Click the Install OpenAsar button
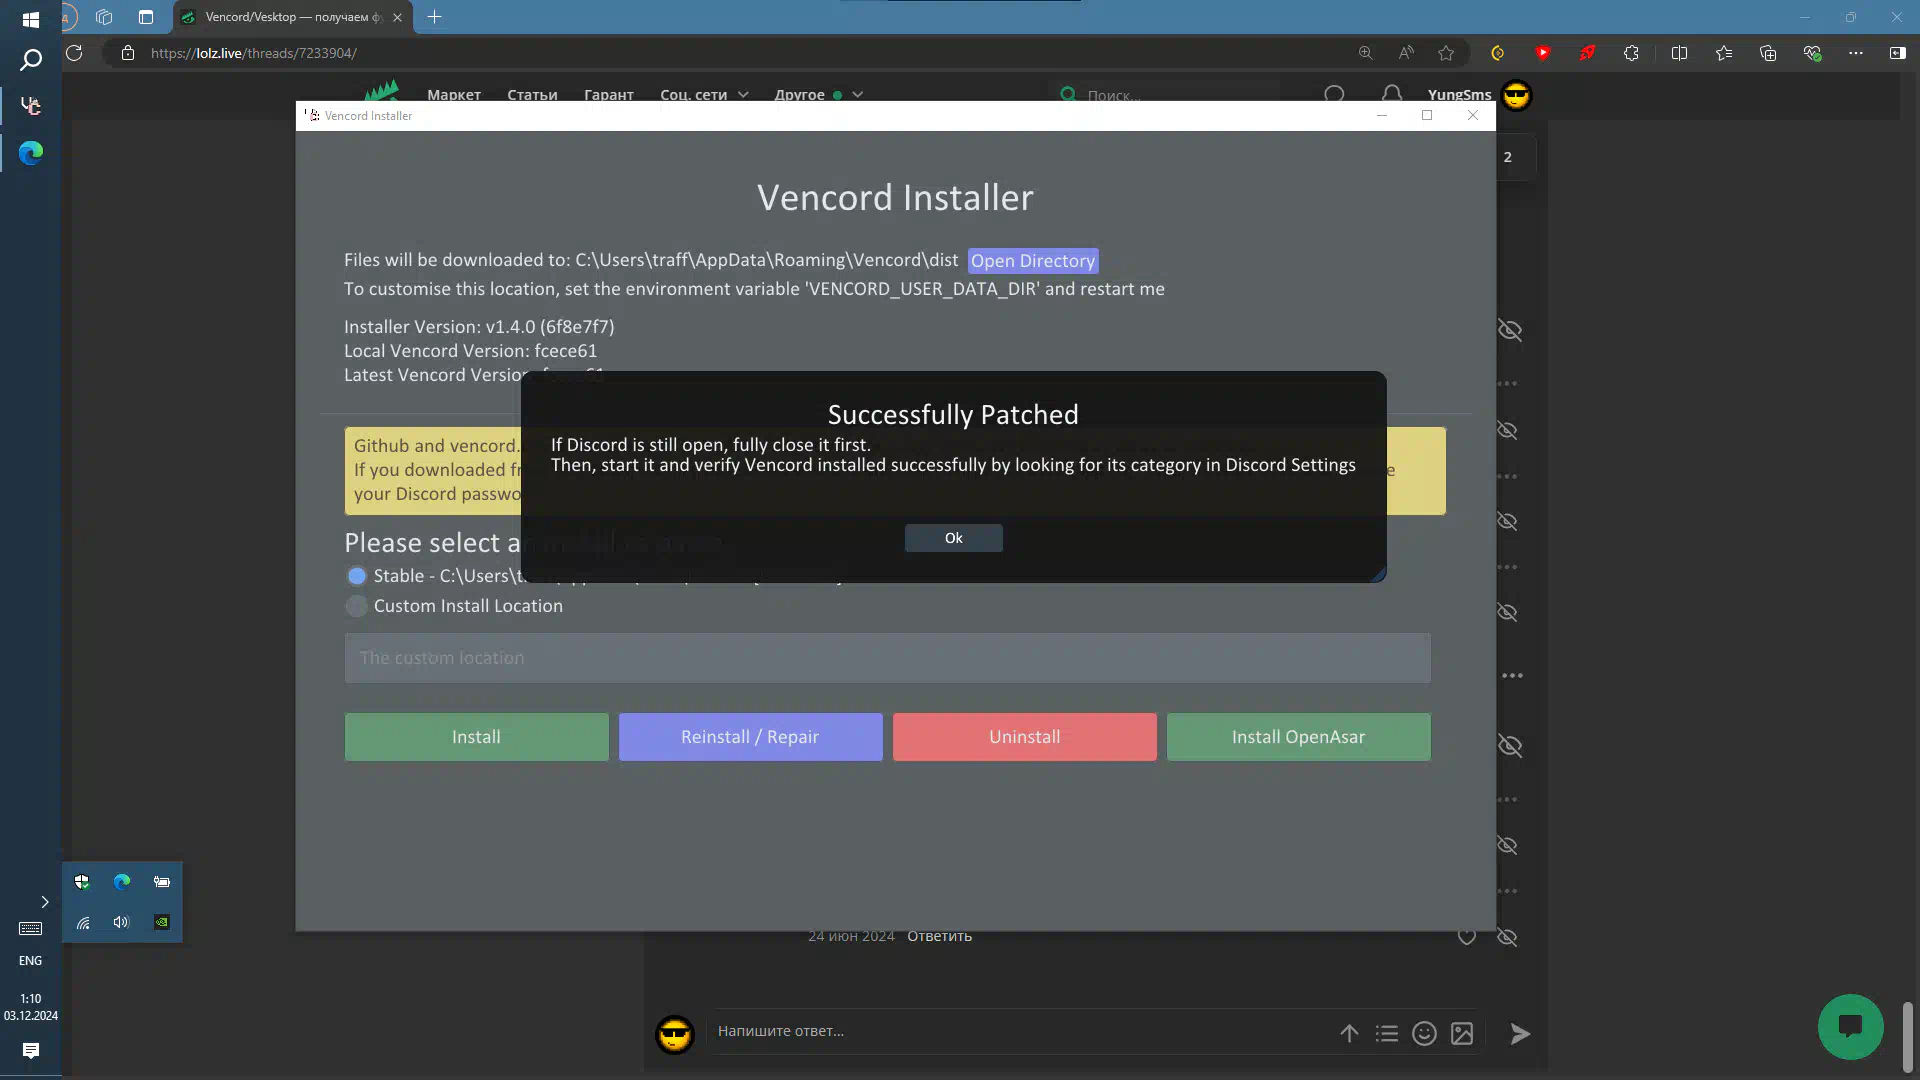The width and height of the screenshot is (1920, 1080). coord(1298,737)
